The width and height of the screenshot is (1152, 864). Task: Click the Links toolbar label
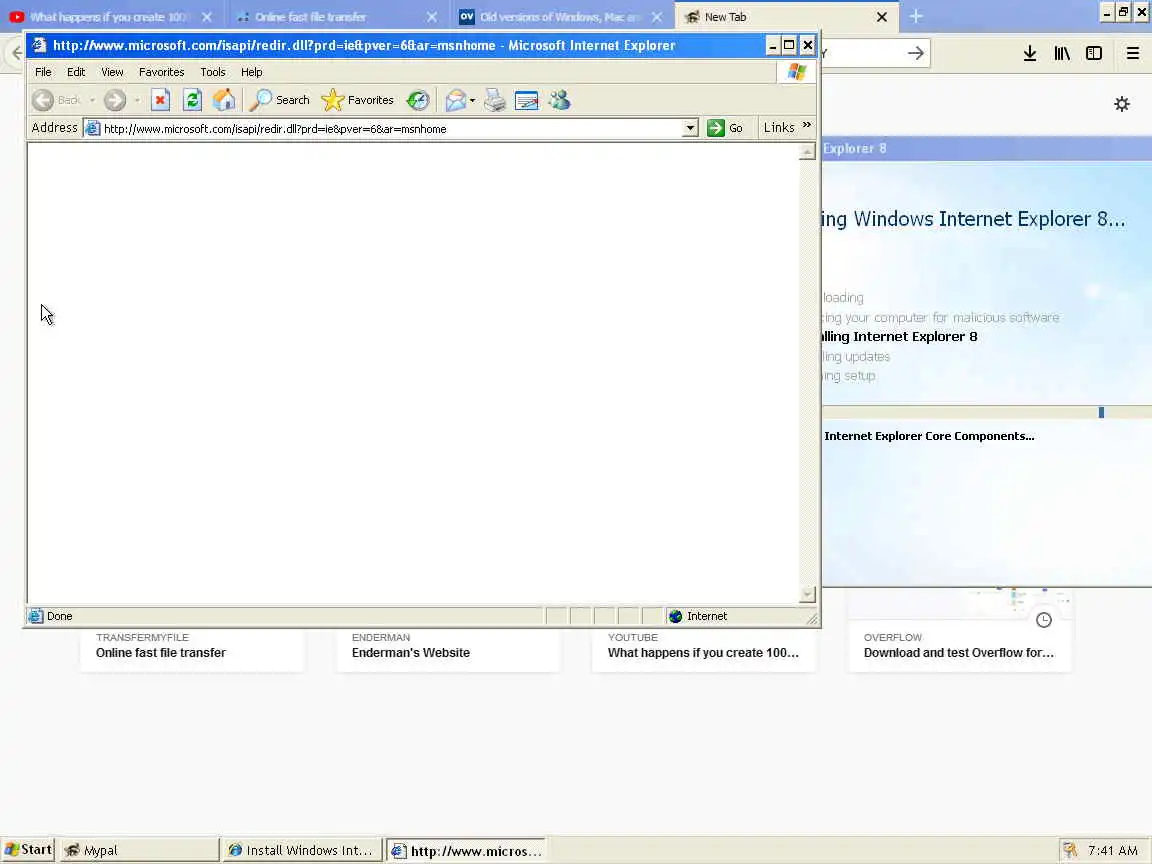[779, 128]
